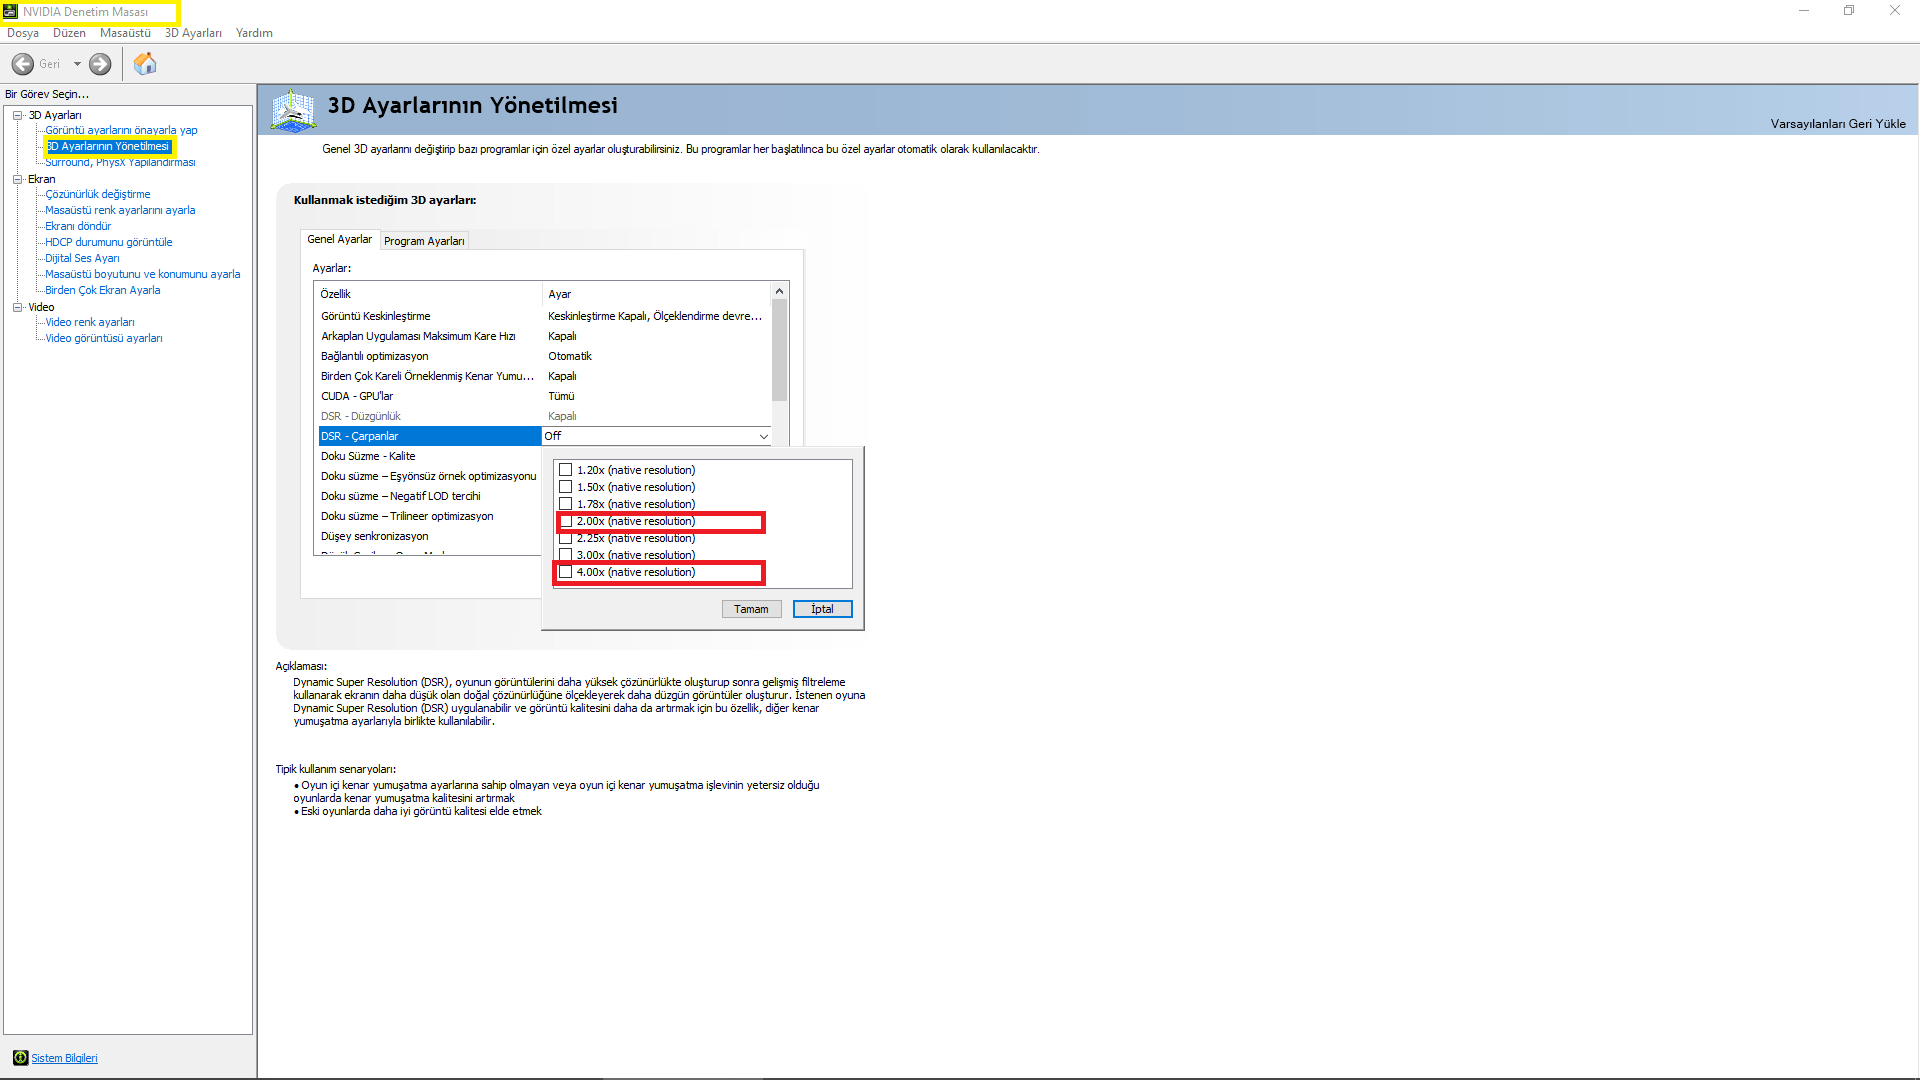Open the back history dropdown arrow
The width and height of the screenshot is (1920, 1080).
pyautogui.click(x=77, y=64)
